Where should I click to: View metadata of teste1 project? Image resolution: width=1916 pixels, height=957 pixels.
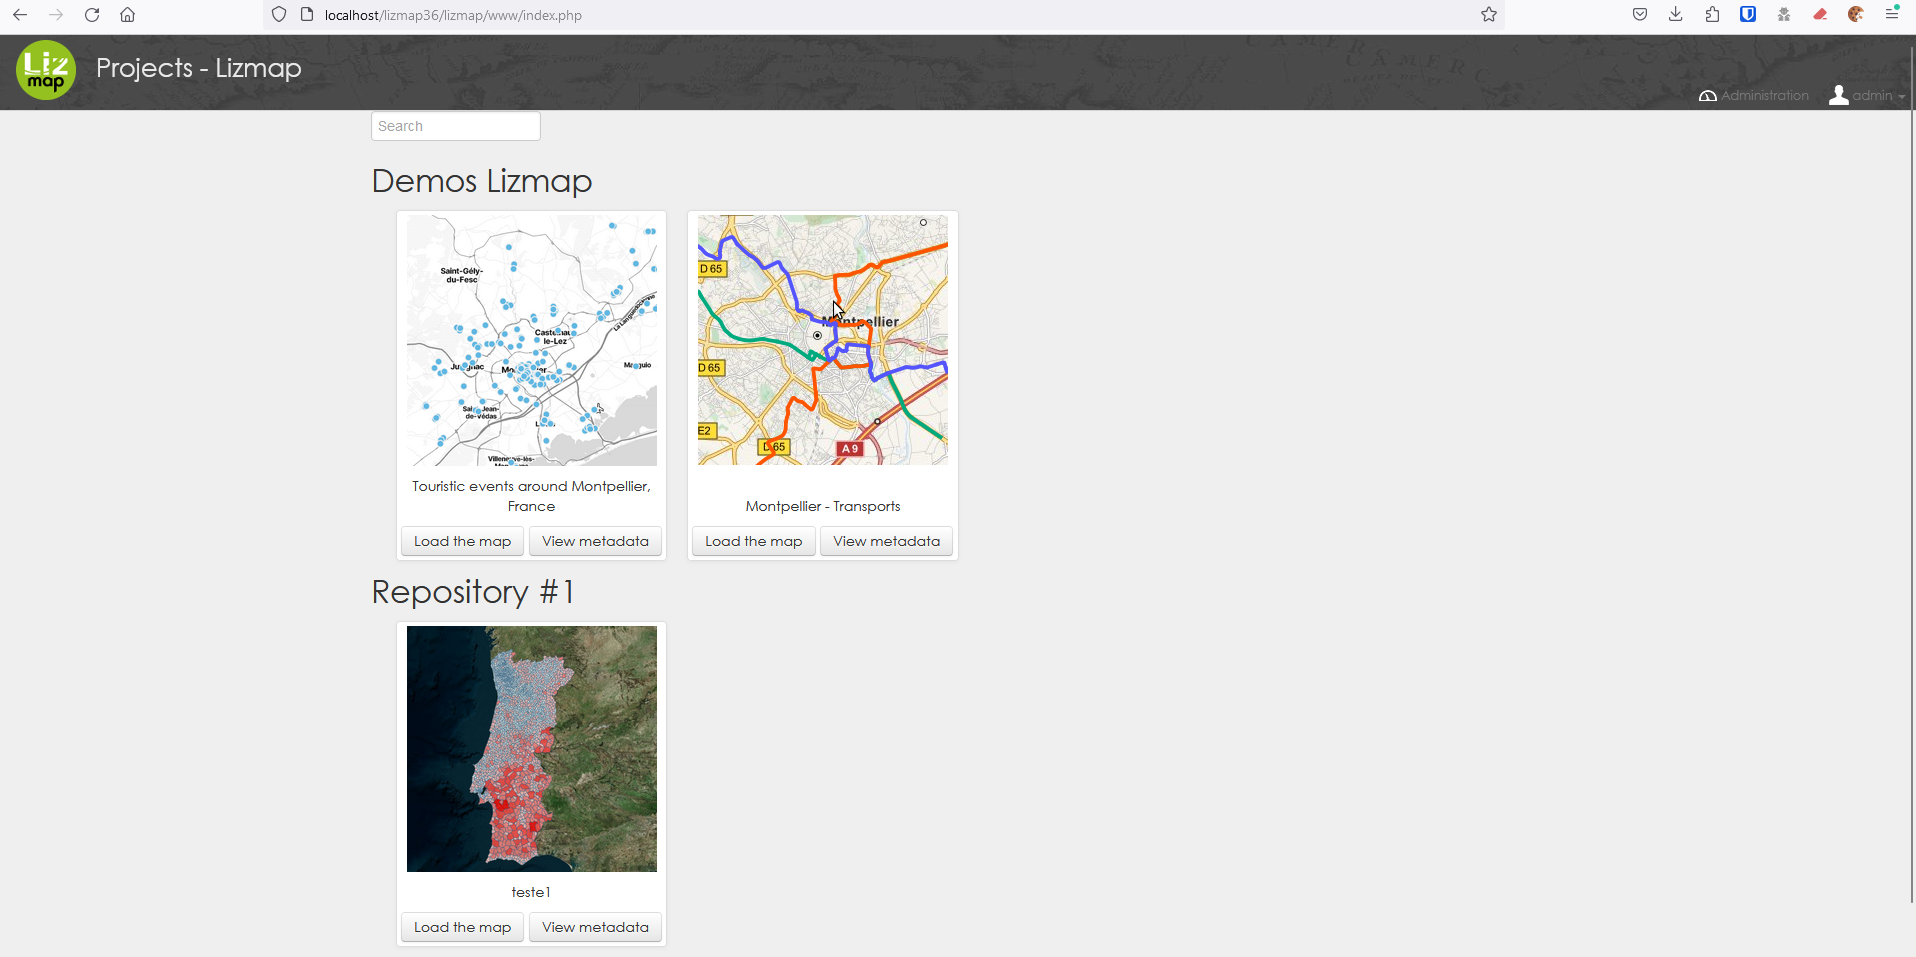595,926
